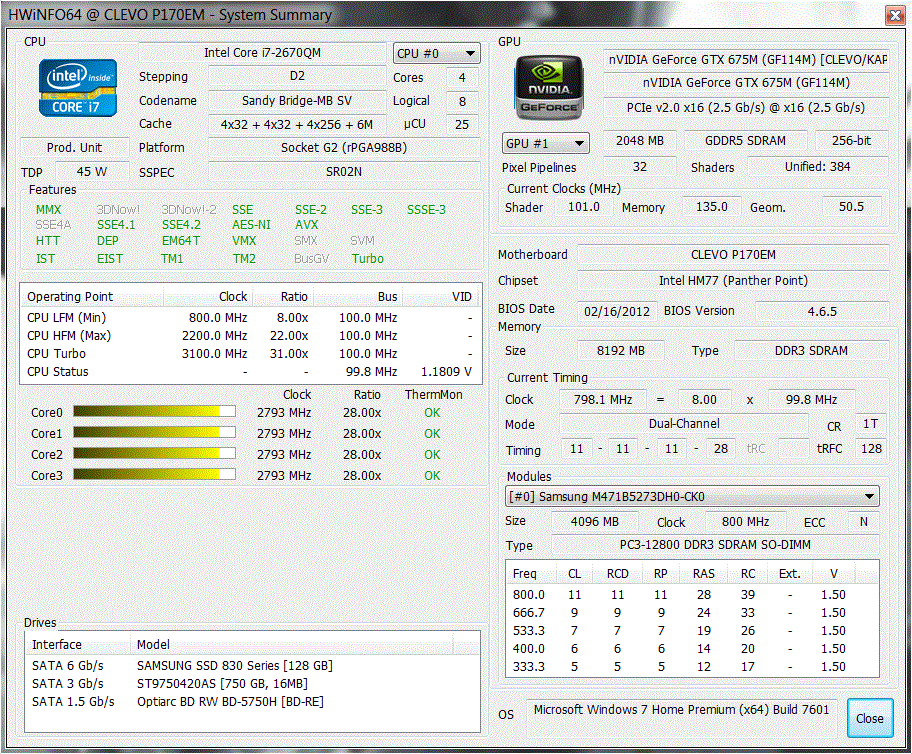Viewport: 912px width, 754px height.
Task: Click the EM64T feature label
Action: (x=181, y=241)
